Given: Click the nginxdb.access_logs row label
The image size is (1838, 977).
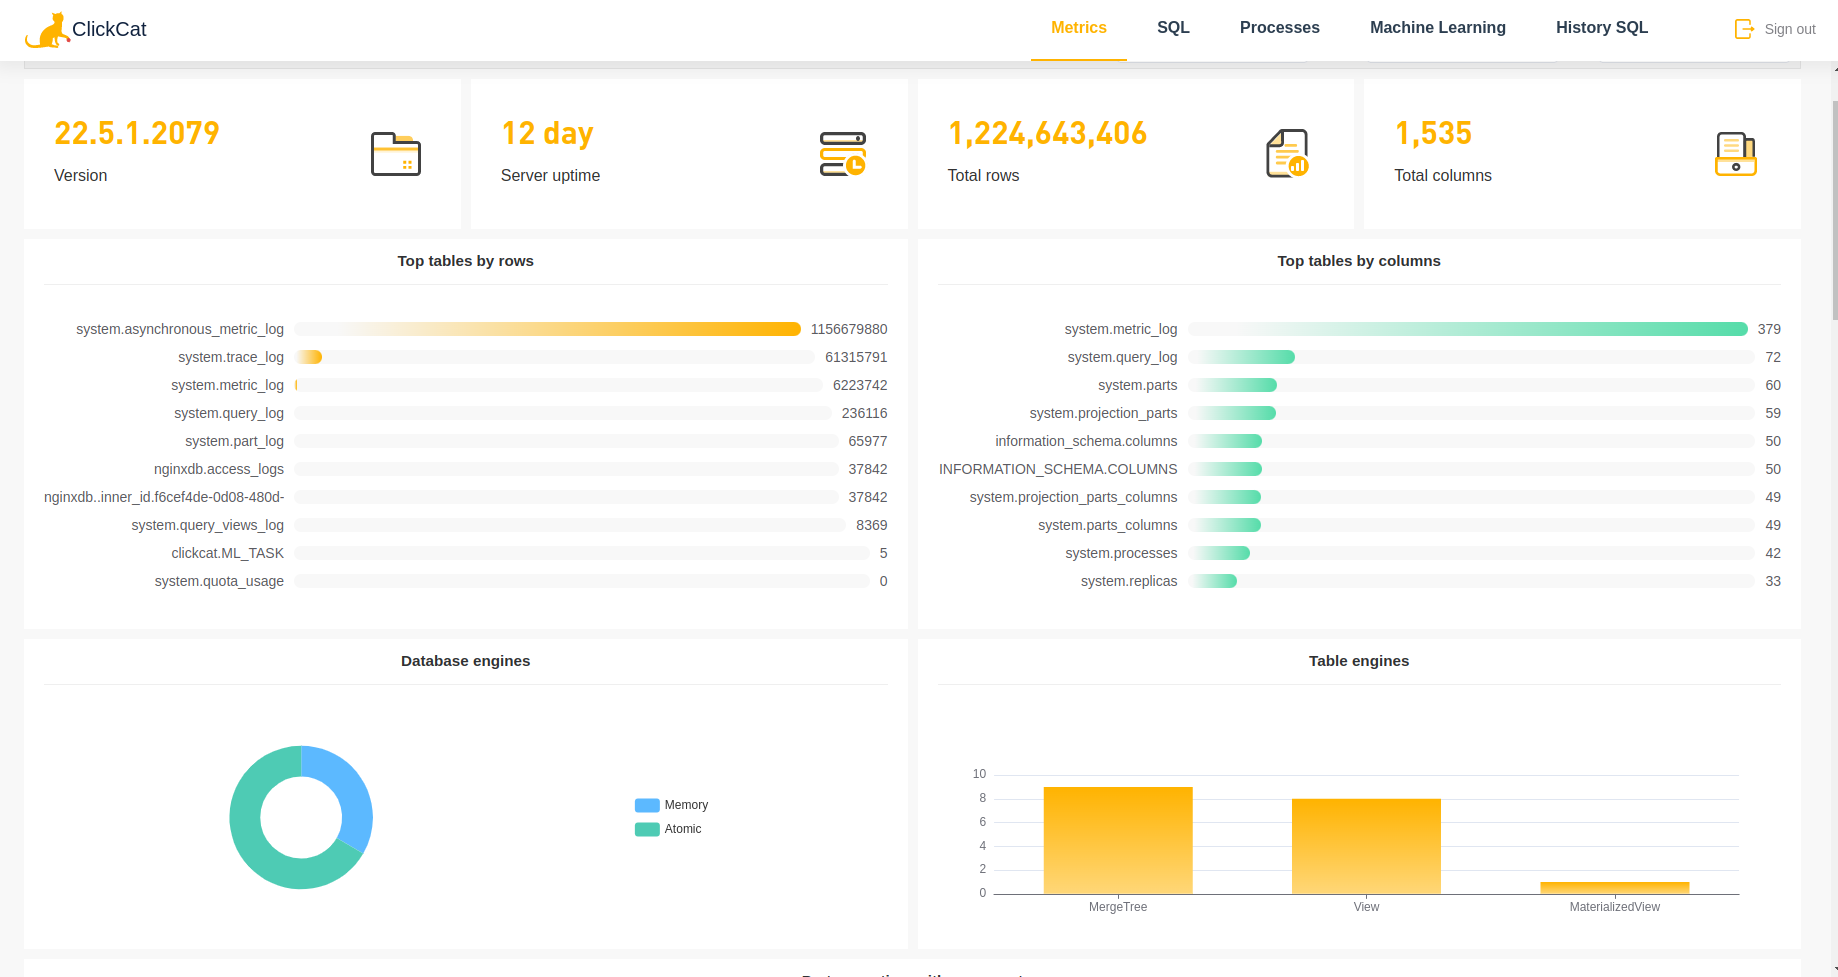Looking at the screenshot, I should 219,469.
